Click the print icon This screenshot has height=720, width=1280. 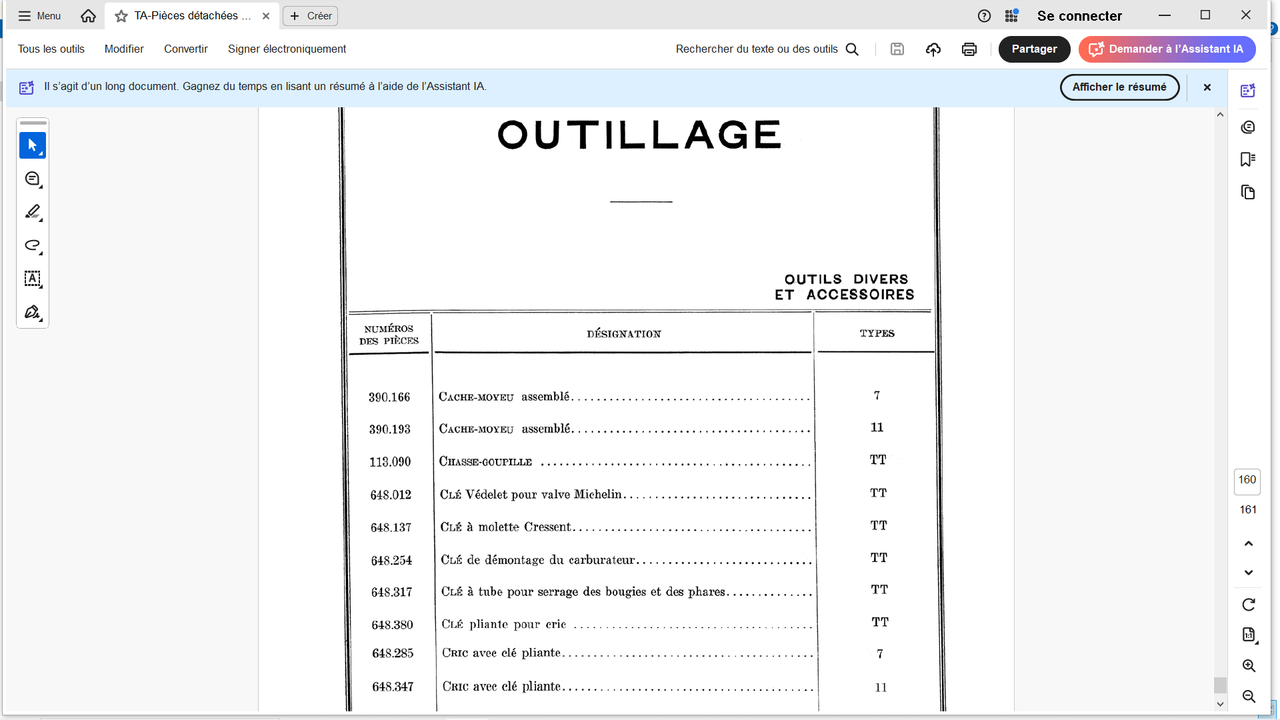(969, 49)
